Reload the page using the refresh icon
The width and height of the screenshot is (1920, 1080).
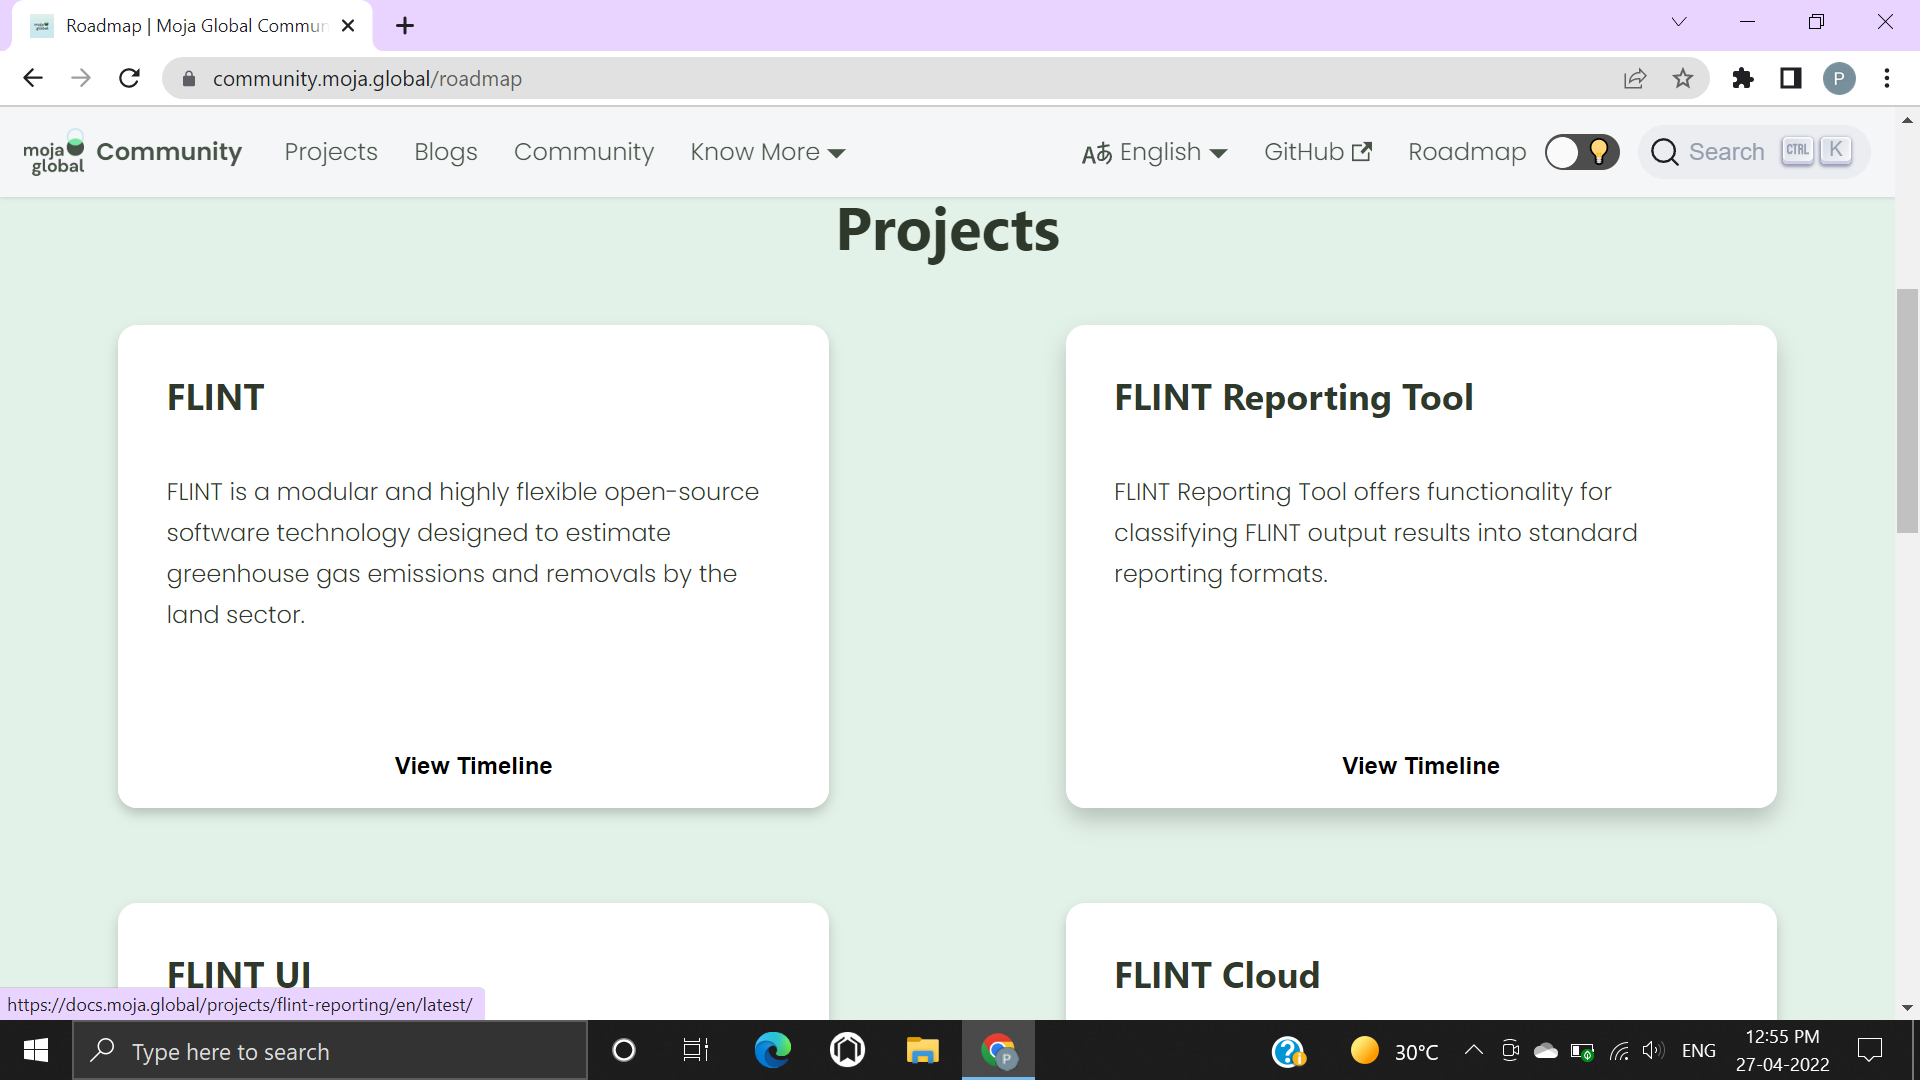tap(129, 78)
